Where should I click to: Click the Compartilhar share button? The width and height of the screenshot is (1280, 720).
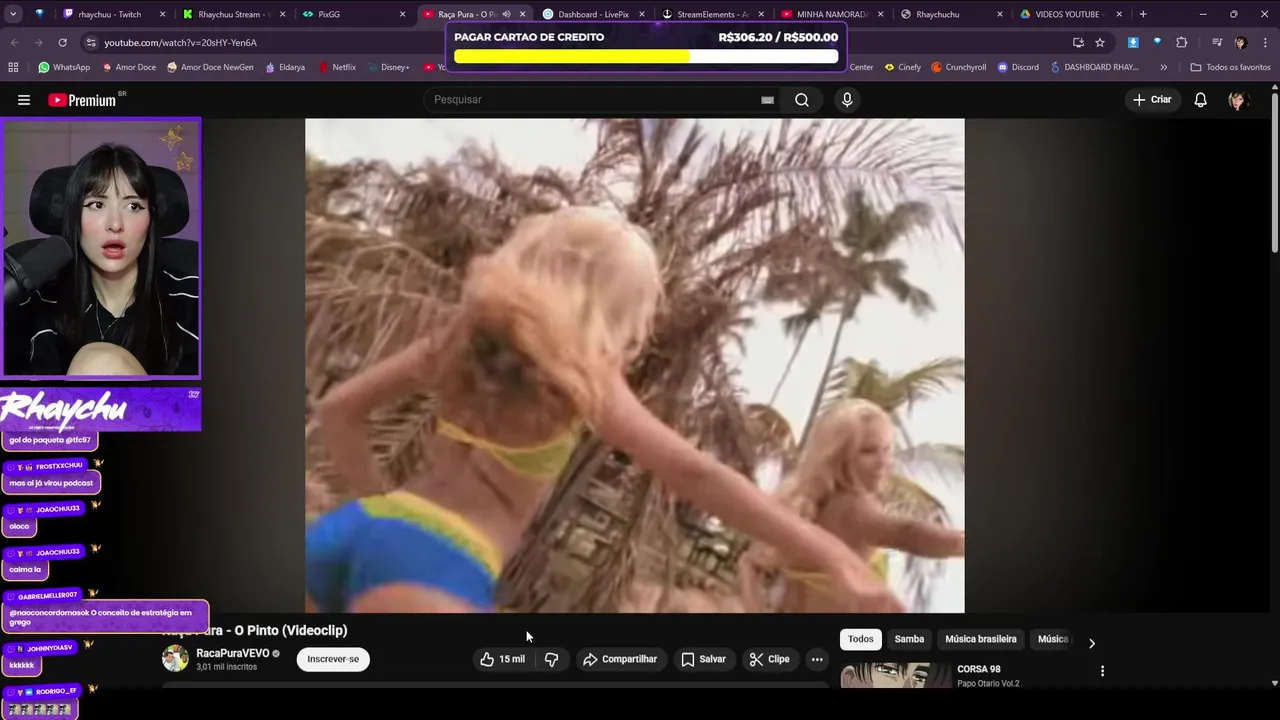coord(620,659)
